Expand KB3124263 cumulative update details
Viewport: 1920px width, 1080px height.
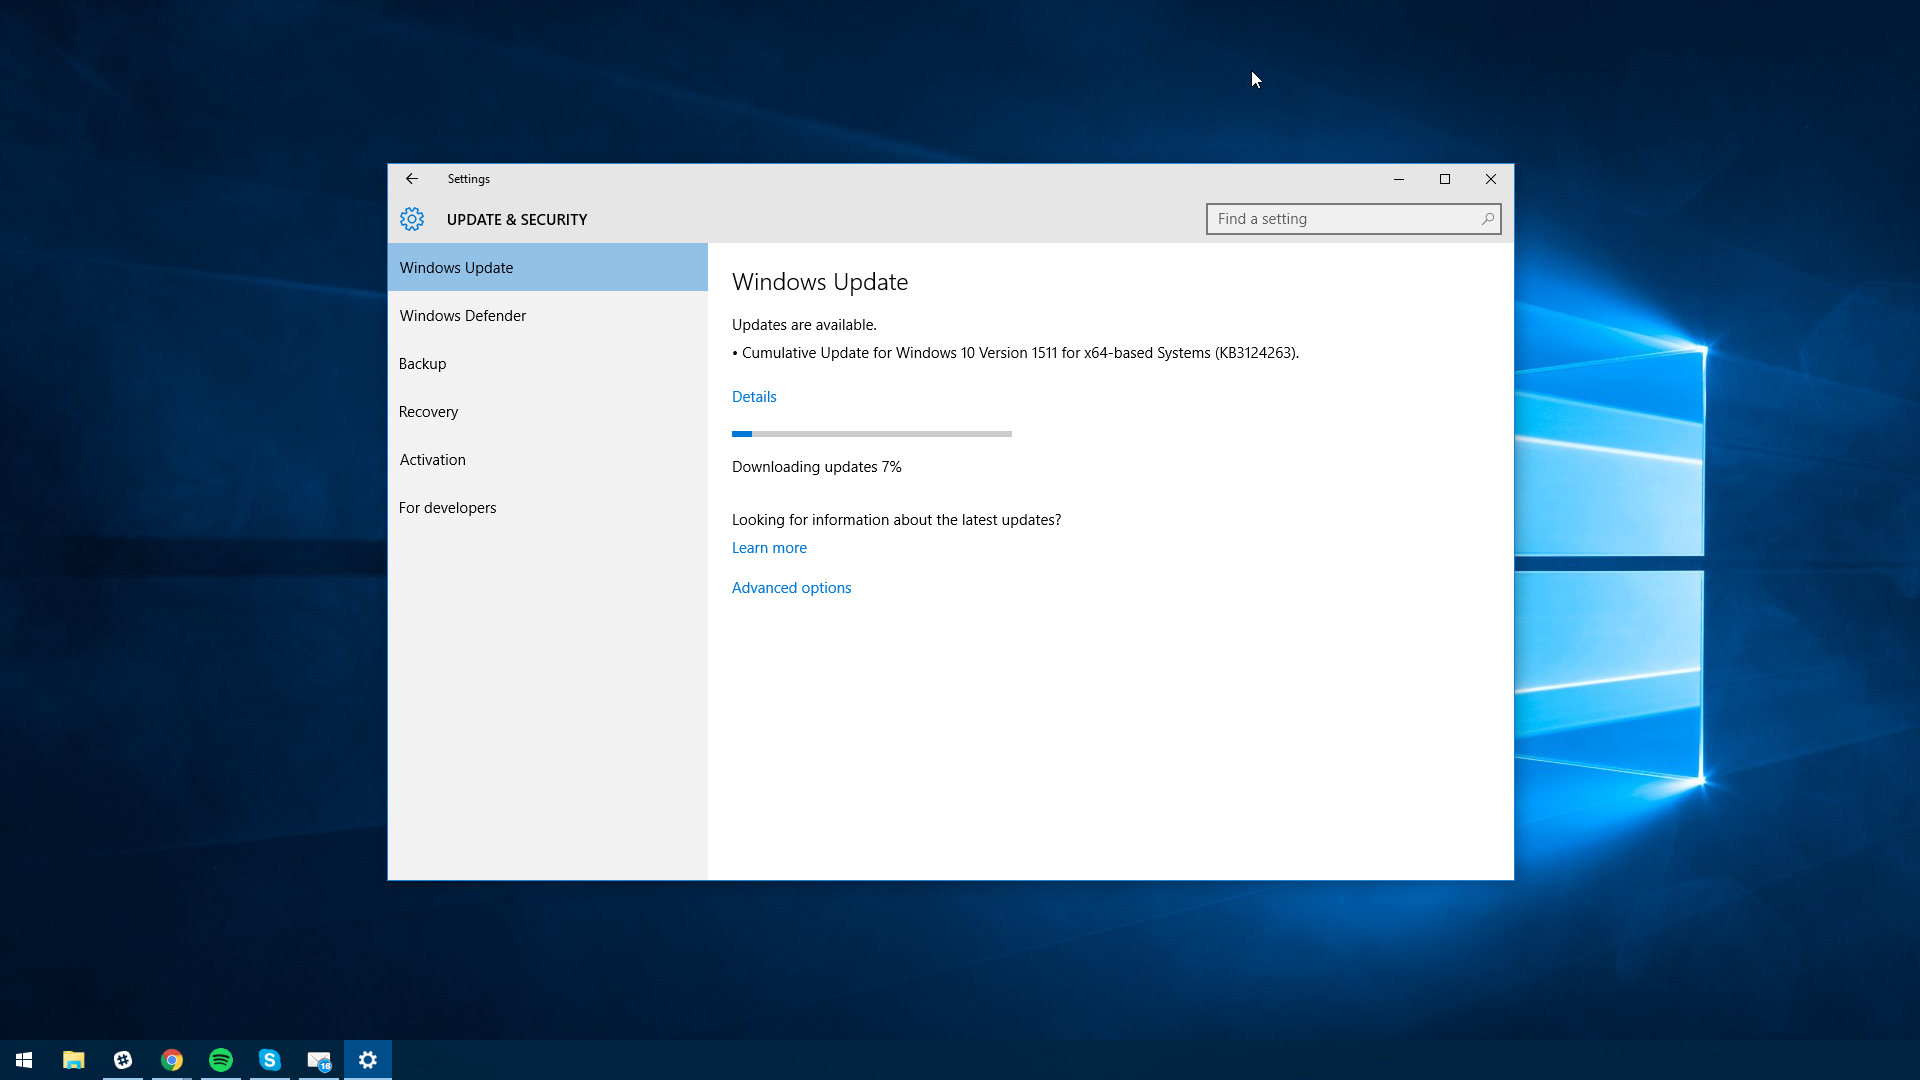pyautogui.click(x=753, y=396)
